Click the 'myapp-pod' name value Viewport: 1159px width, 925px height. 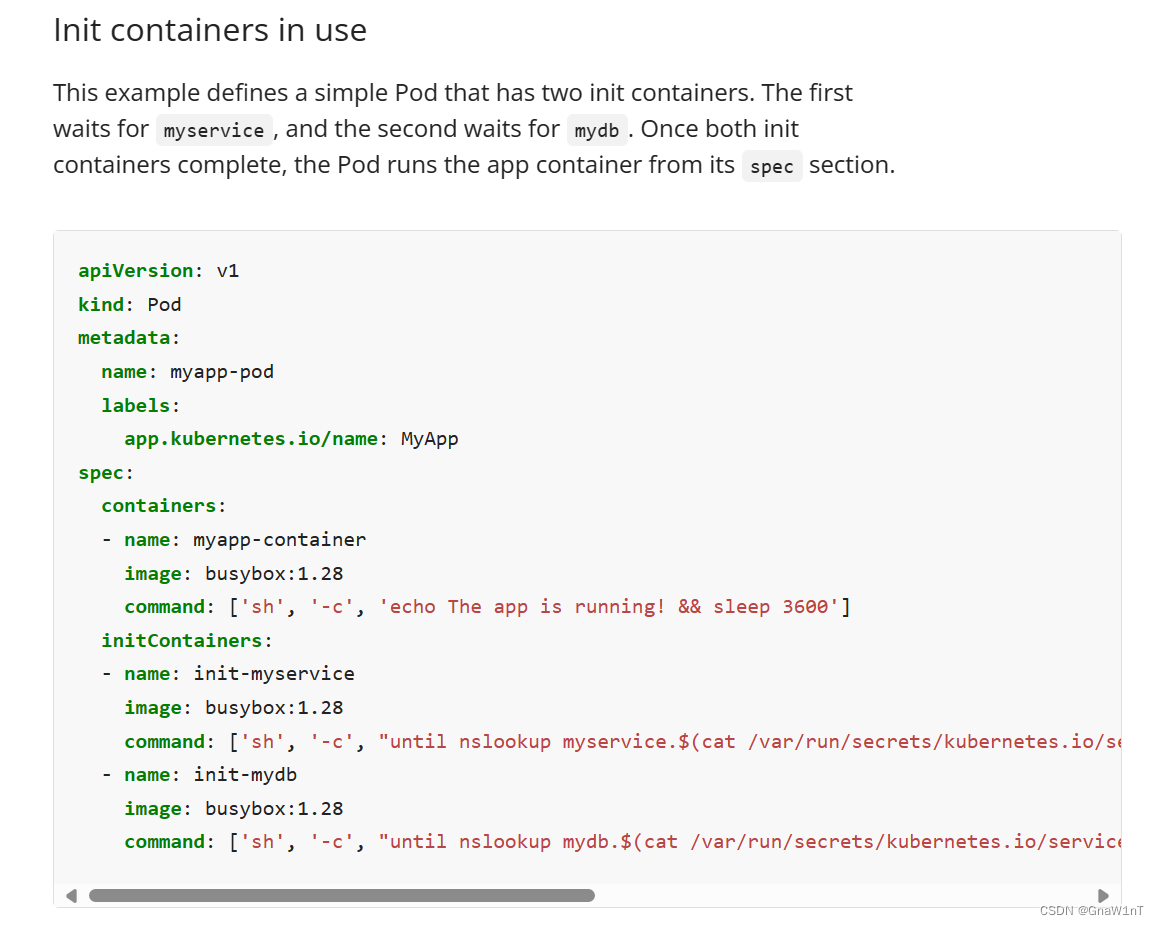(x=222, y=372)
